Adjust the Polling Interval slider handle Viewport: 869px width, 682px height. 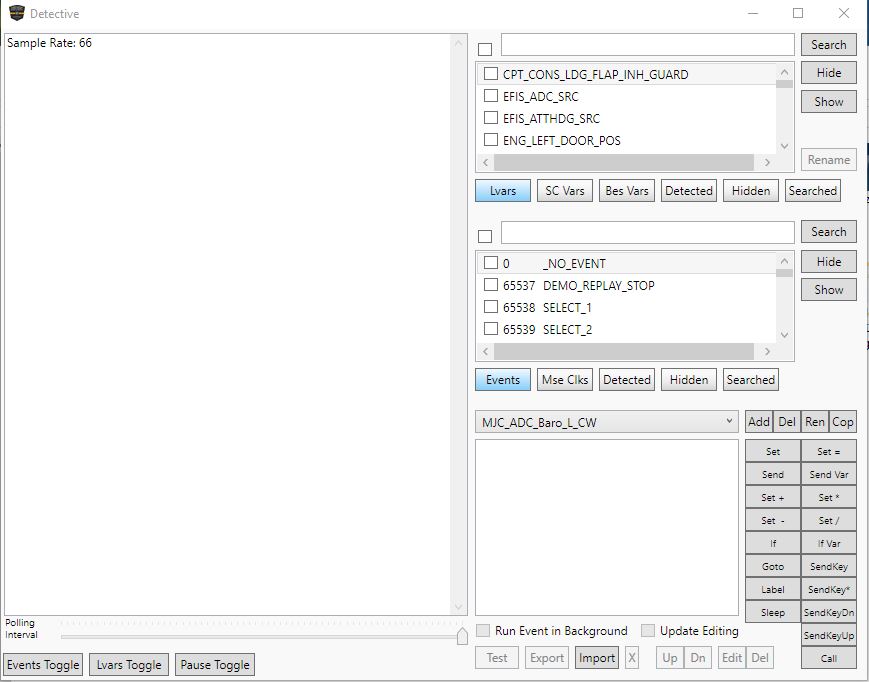point(462,636)
